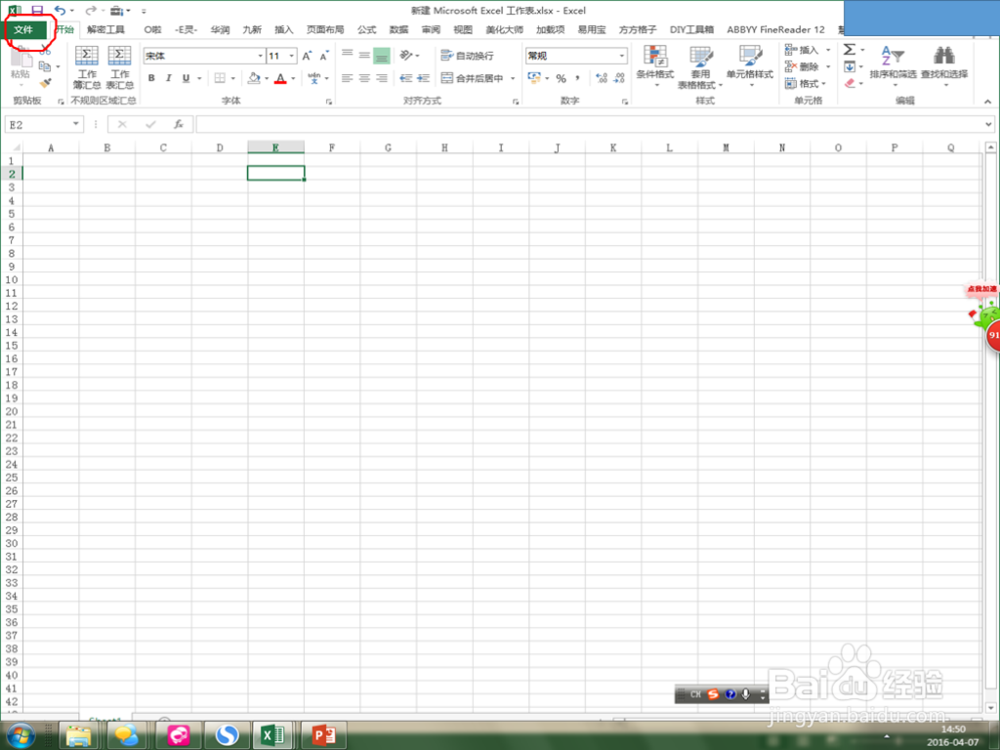Decrease font size with the small A icon
The image size is (1000, 750).
(x=324, y=56)
